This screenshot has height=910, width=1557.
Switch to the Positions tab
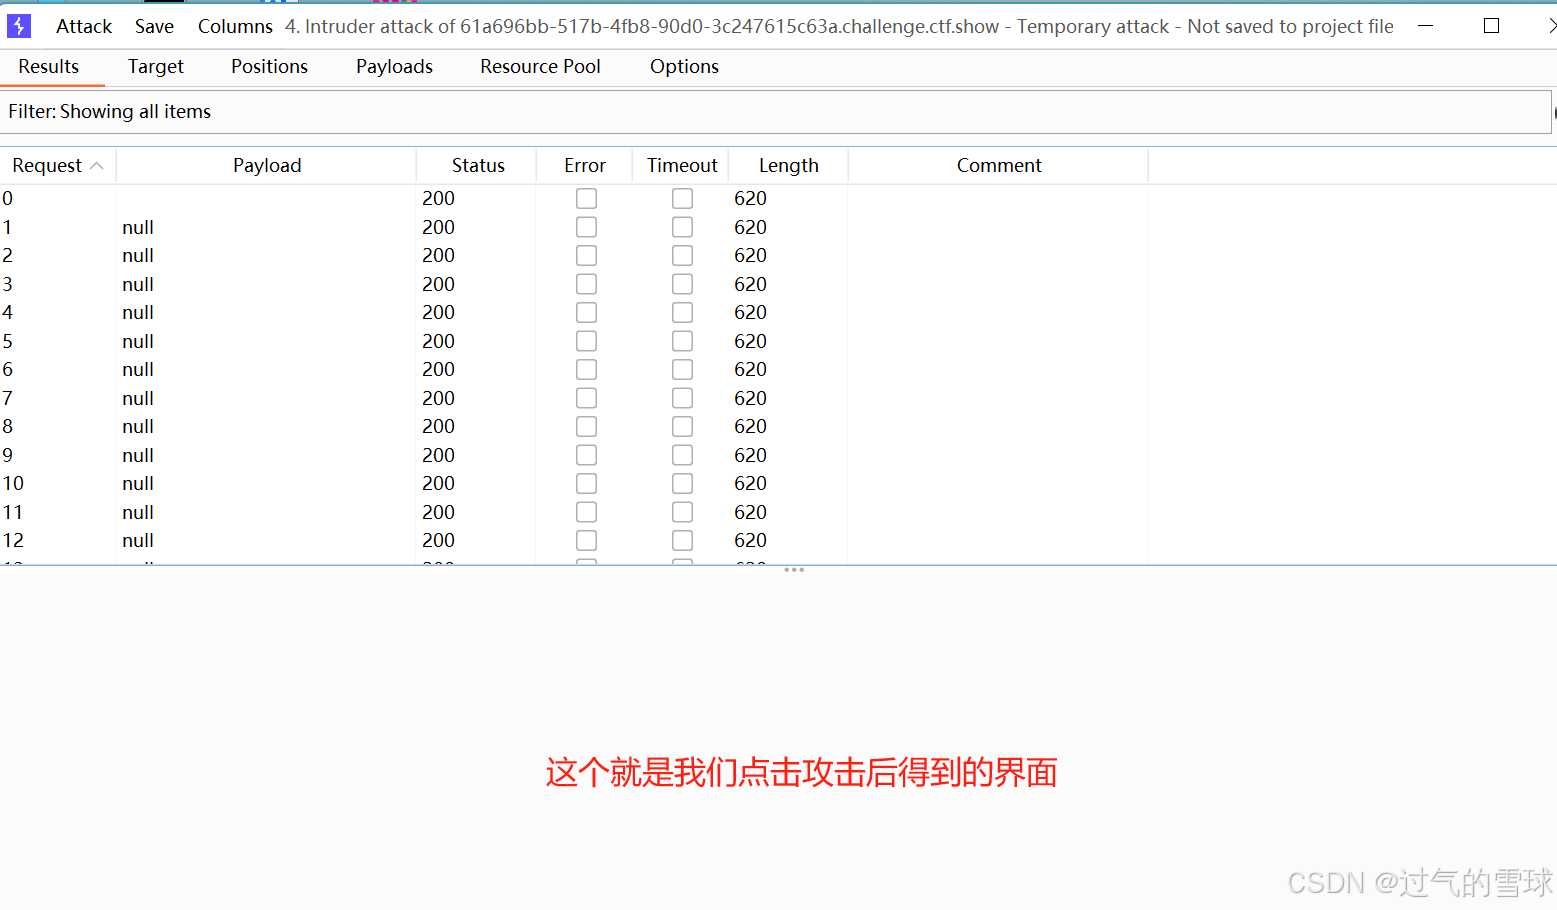(x=268, y=66)
